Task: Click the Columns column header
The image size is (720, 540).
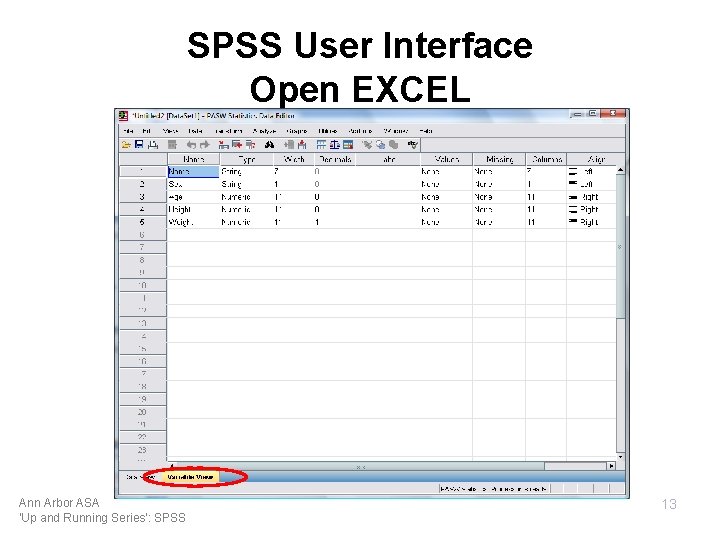Action: pos(546,159)
